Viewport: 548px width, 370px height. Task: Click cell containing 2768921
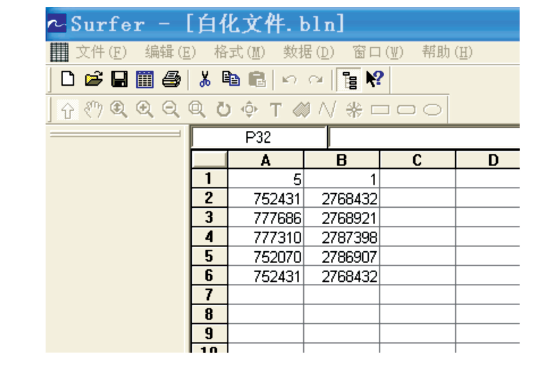coord(341,218)
